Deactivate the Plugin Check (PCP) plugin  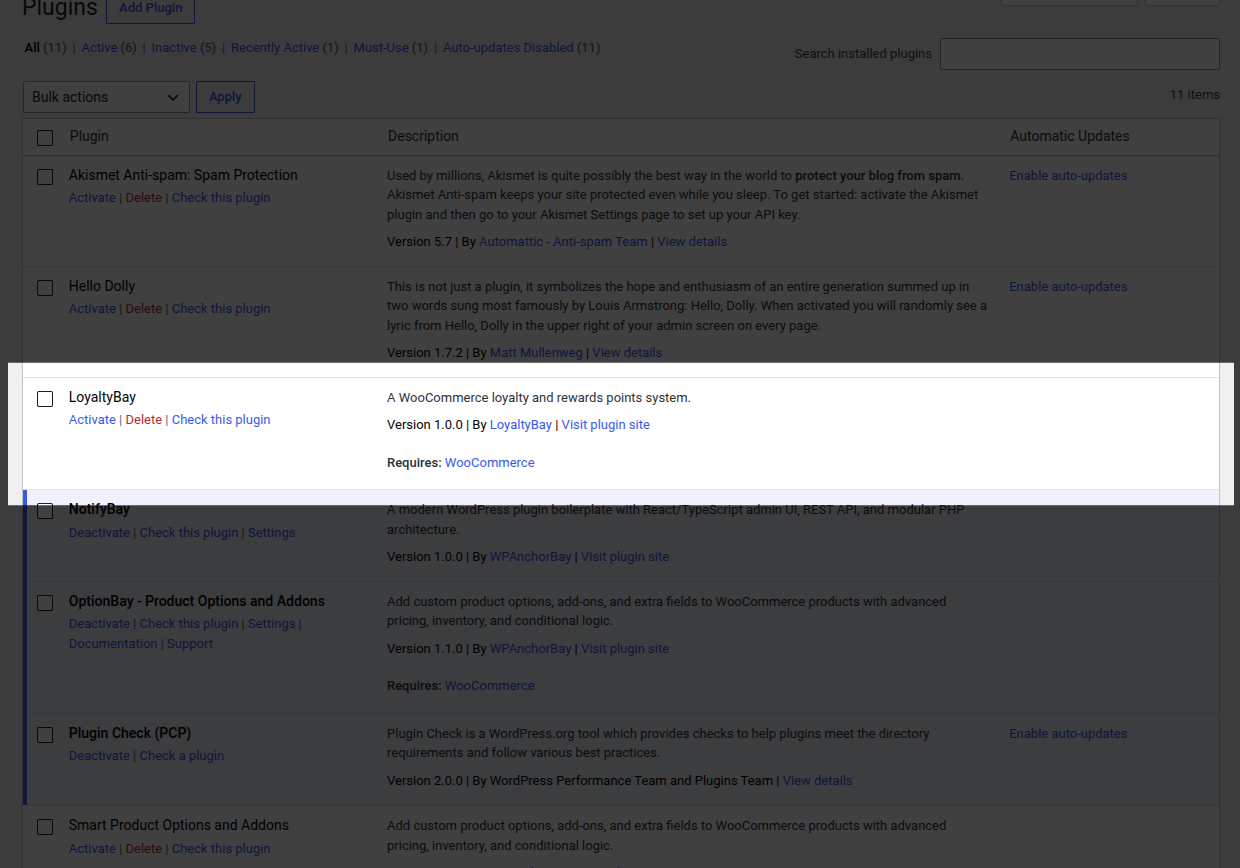pos(99,756)
